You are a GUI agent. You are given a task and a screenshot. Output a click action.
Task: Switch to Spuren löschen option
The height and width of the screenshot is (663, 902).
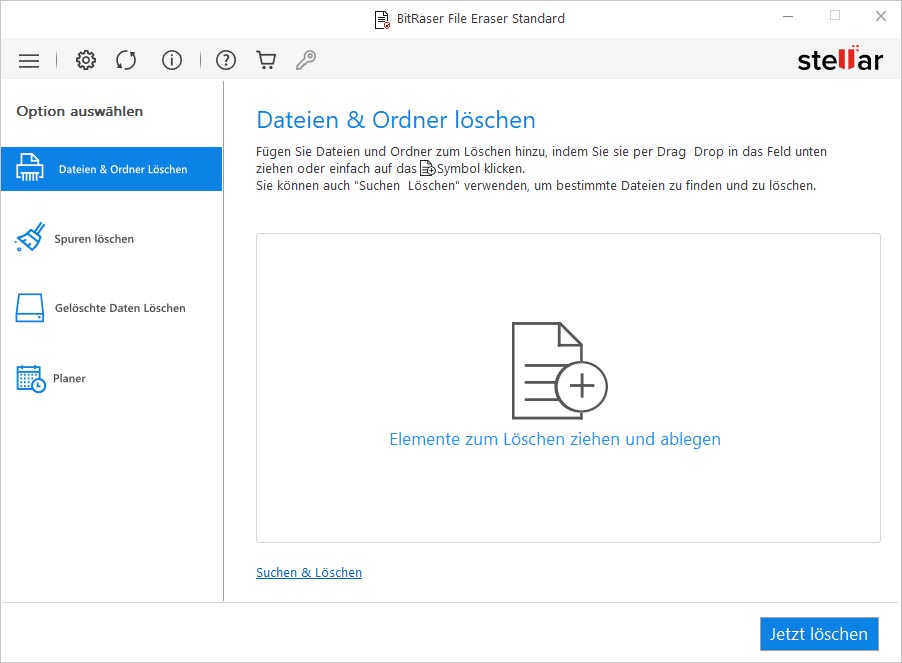pyautogui.click(x=93, y=239)
